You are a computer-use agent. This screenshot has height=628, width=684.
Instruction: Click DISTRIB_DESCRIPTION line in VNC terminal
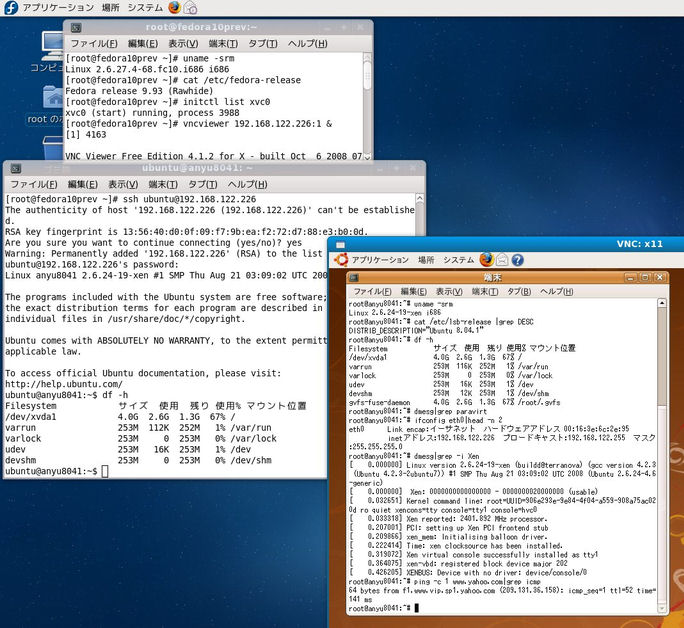pyautogui.click(x=417, y=331)
